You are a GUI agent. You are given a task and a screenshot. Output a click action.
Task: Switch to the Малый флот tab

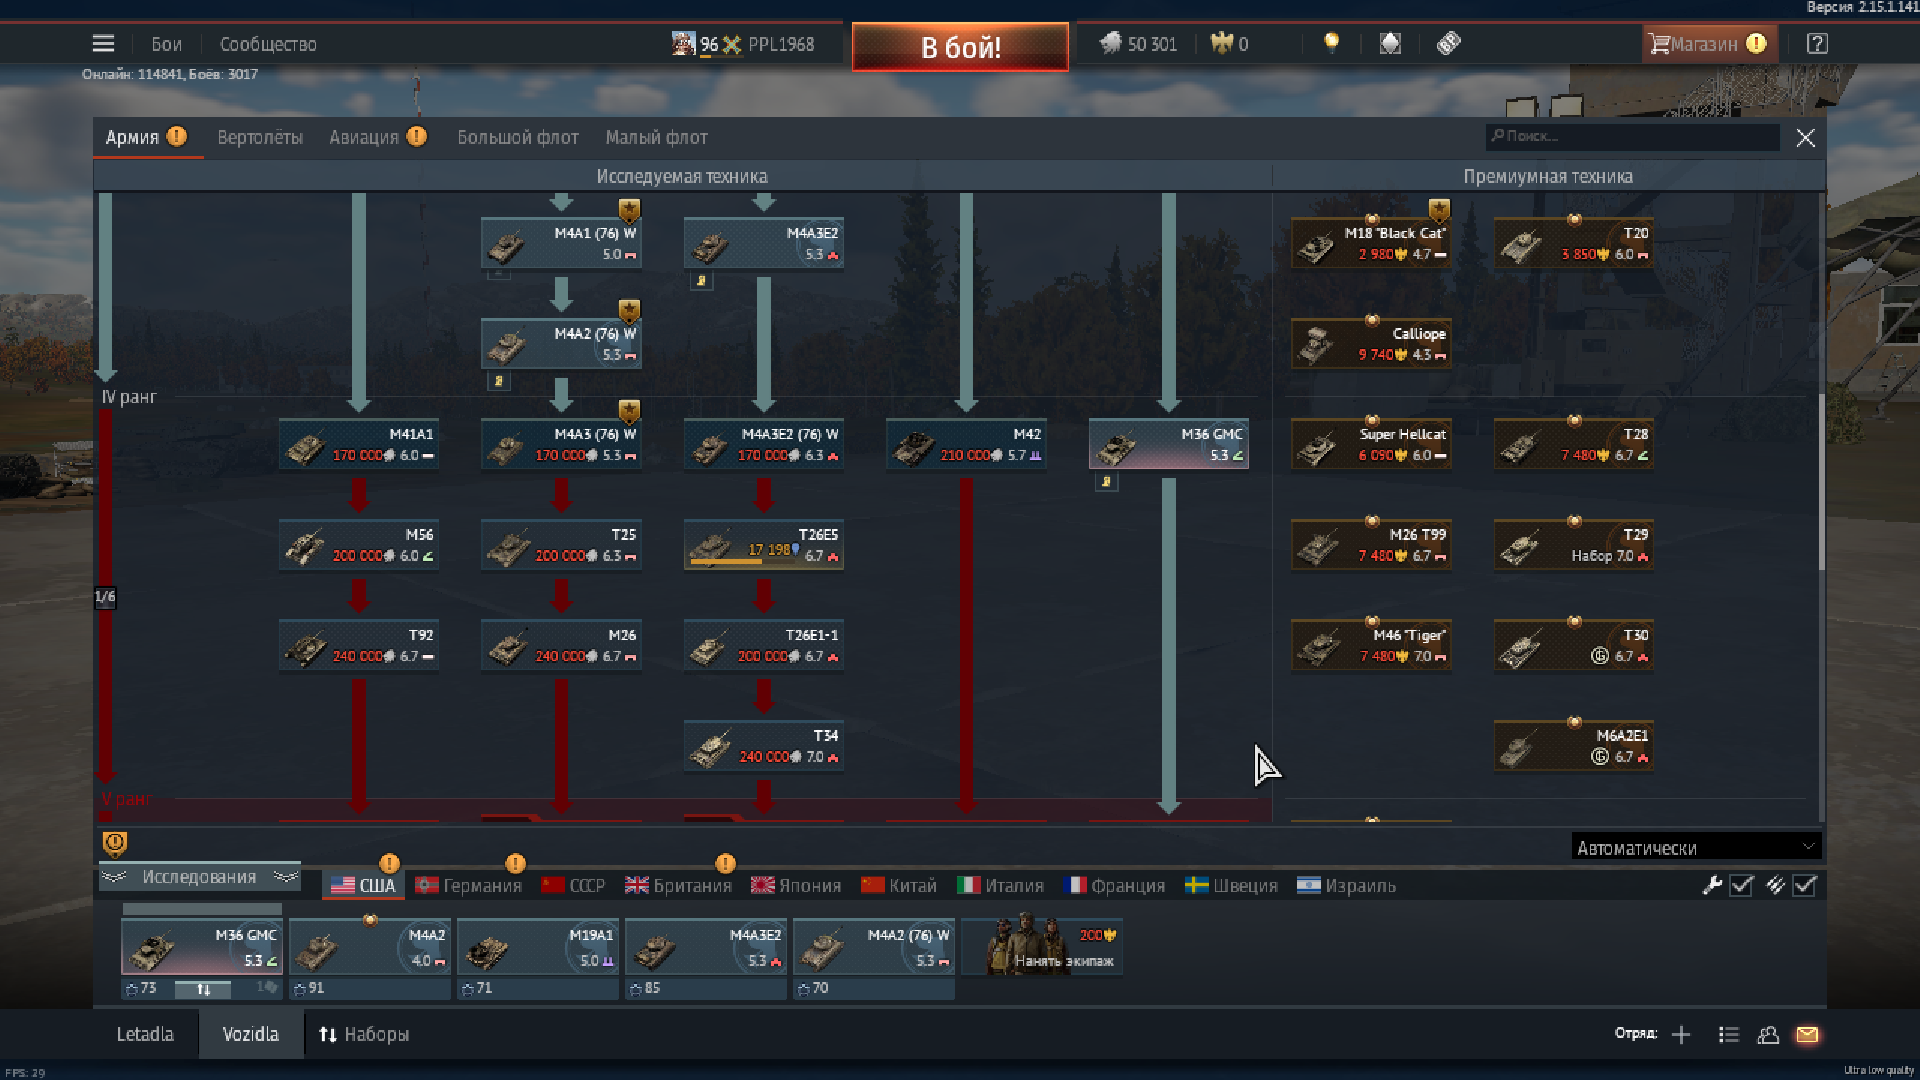[x=656, y=137]
